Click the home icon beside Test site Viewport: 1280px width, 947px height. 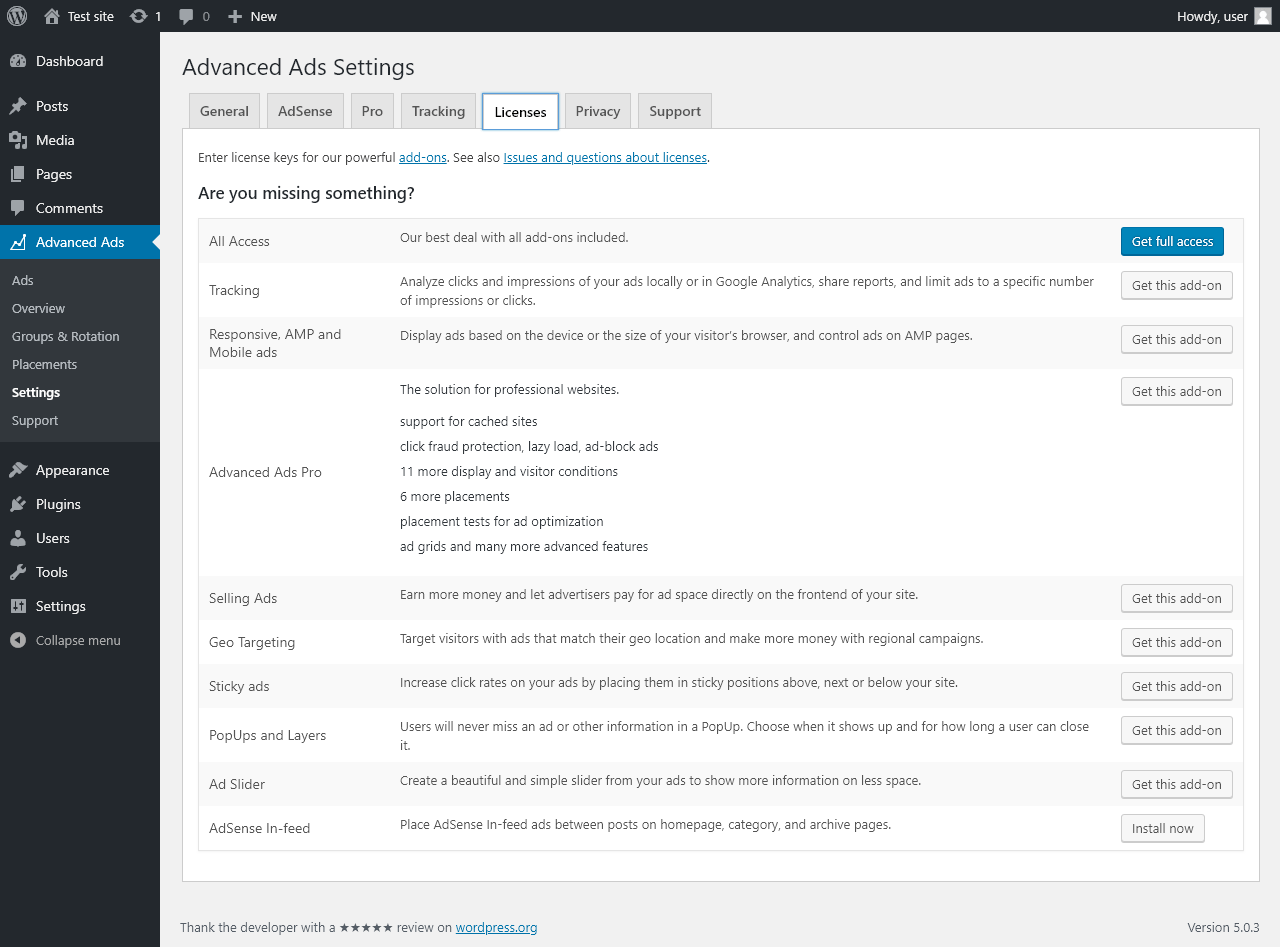coord(52,16)
